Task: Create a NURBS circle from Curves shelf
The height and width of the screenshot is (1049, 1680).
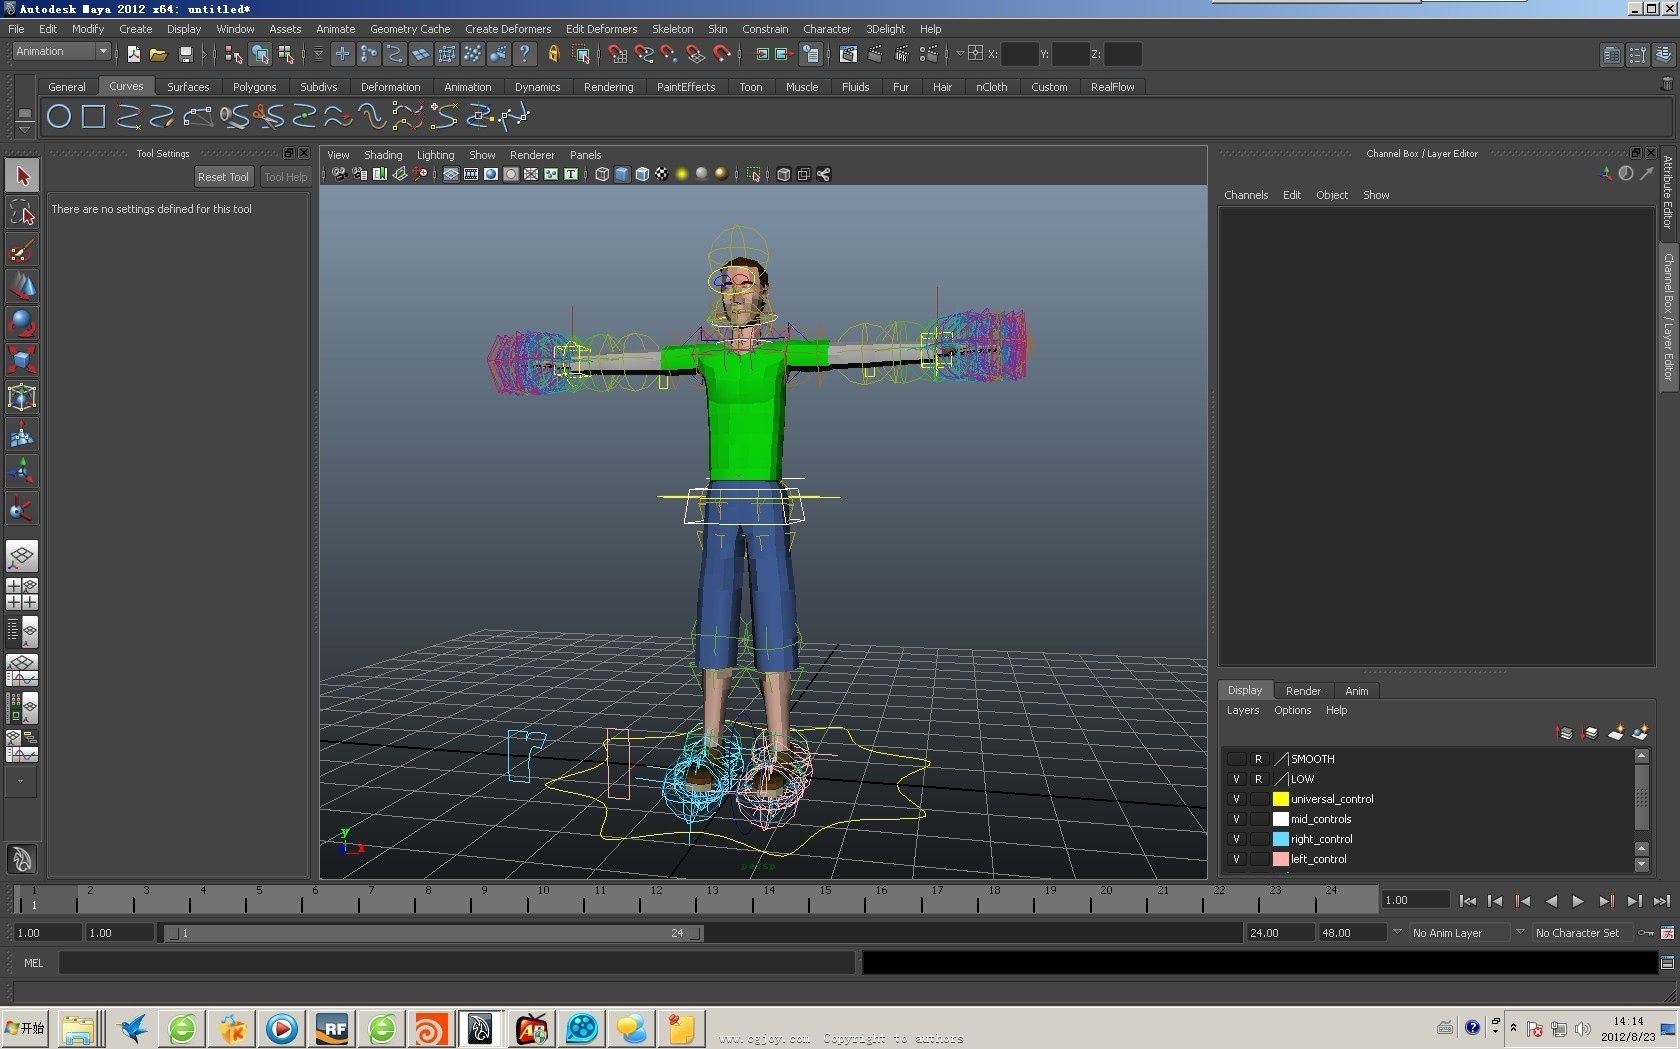Action: [59, 117]
